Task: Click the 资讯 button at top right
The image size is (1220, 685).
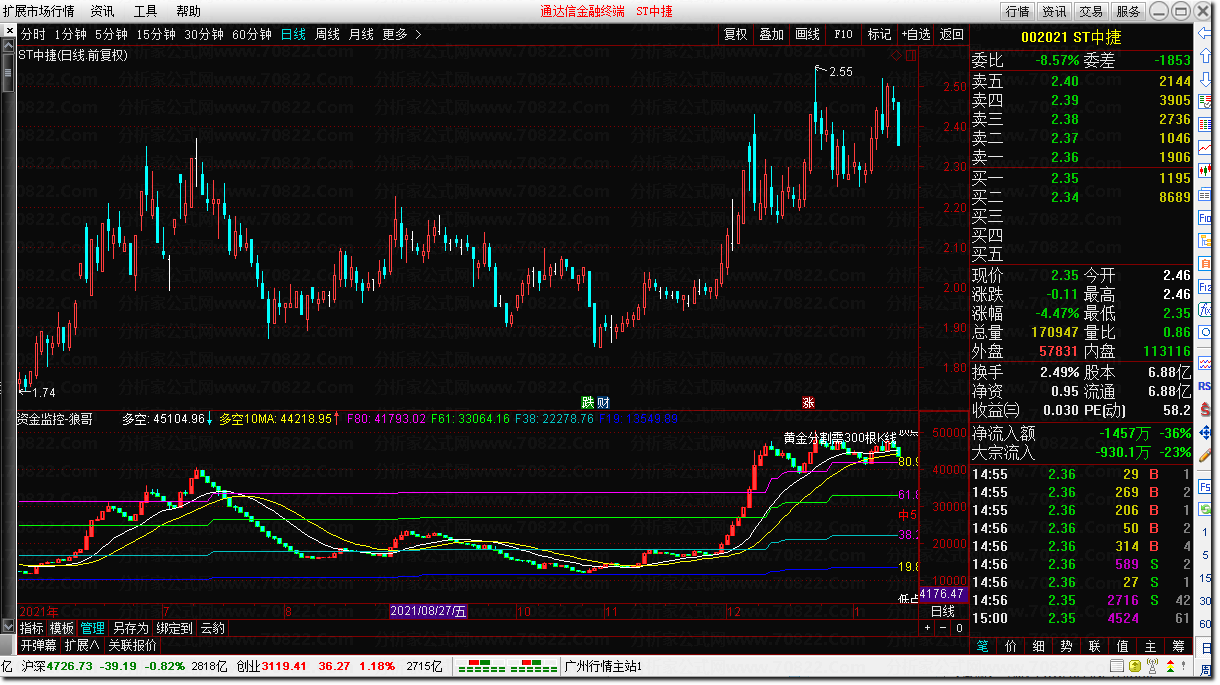Action: pyautogui.click(x=1054, y=11)
